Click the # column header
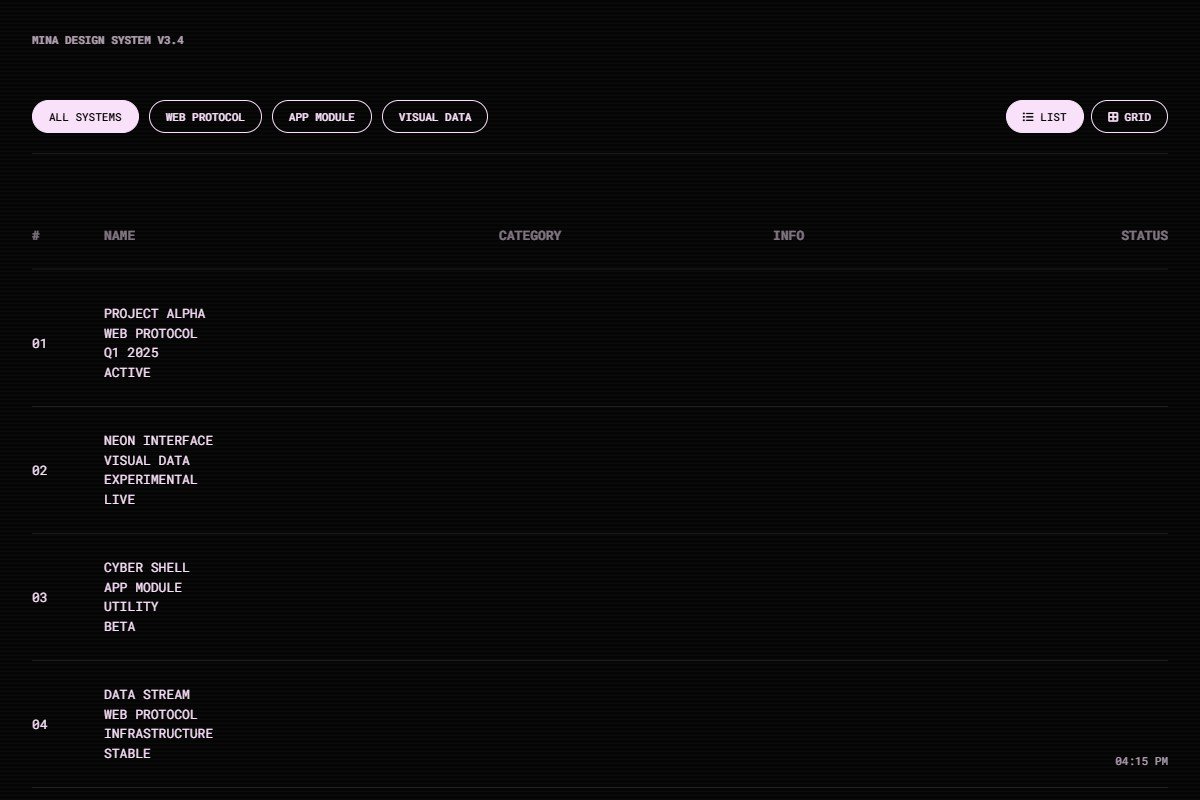 [36, 235]
